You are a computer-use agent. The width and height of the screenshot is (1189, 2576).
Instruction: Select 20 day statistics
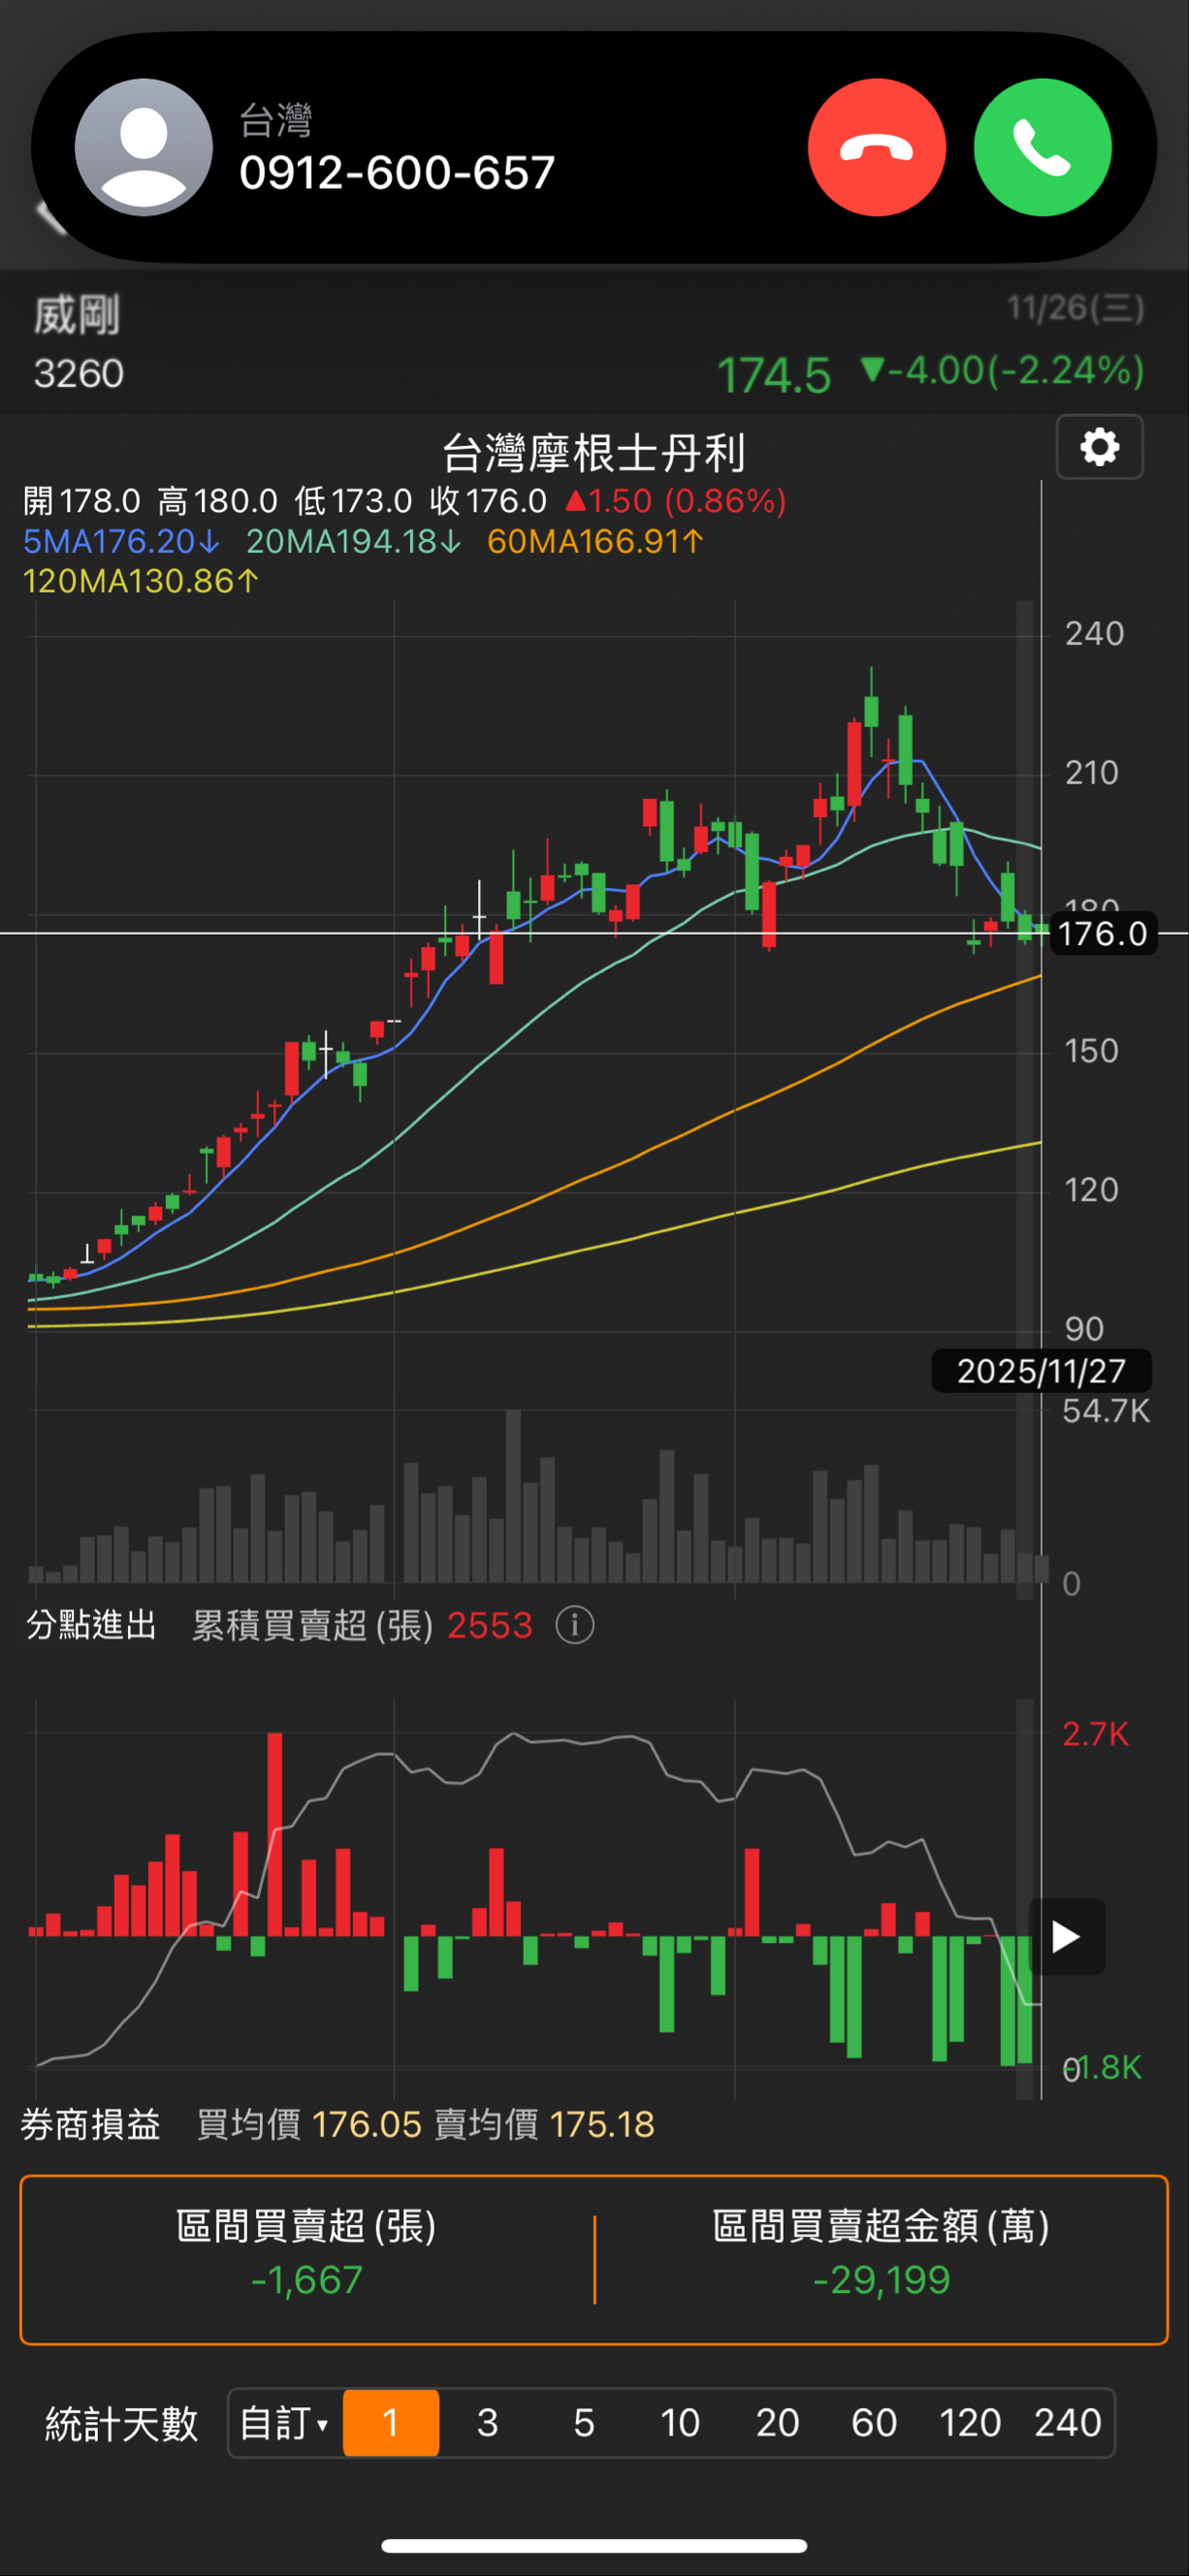(x=777, y=2423)
